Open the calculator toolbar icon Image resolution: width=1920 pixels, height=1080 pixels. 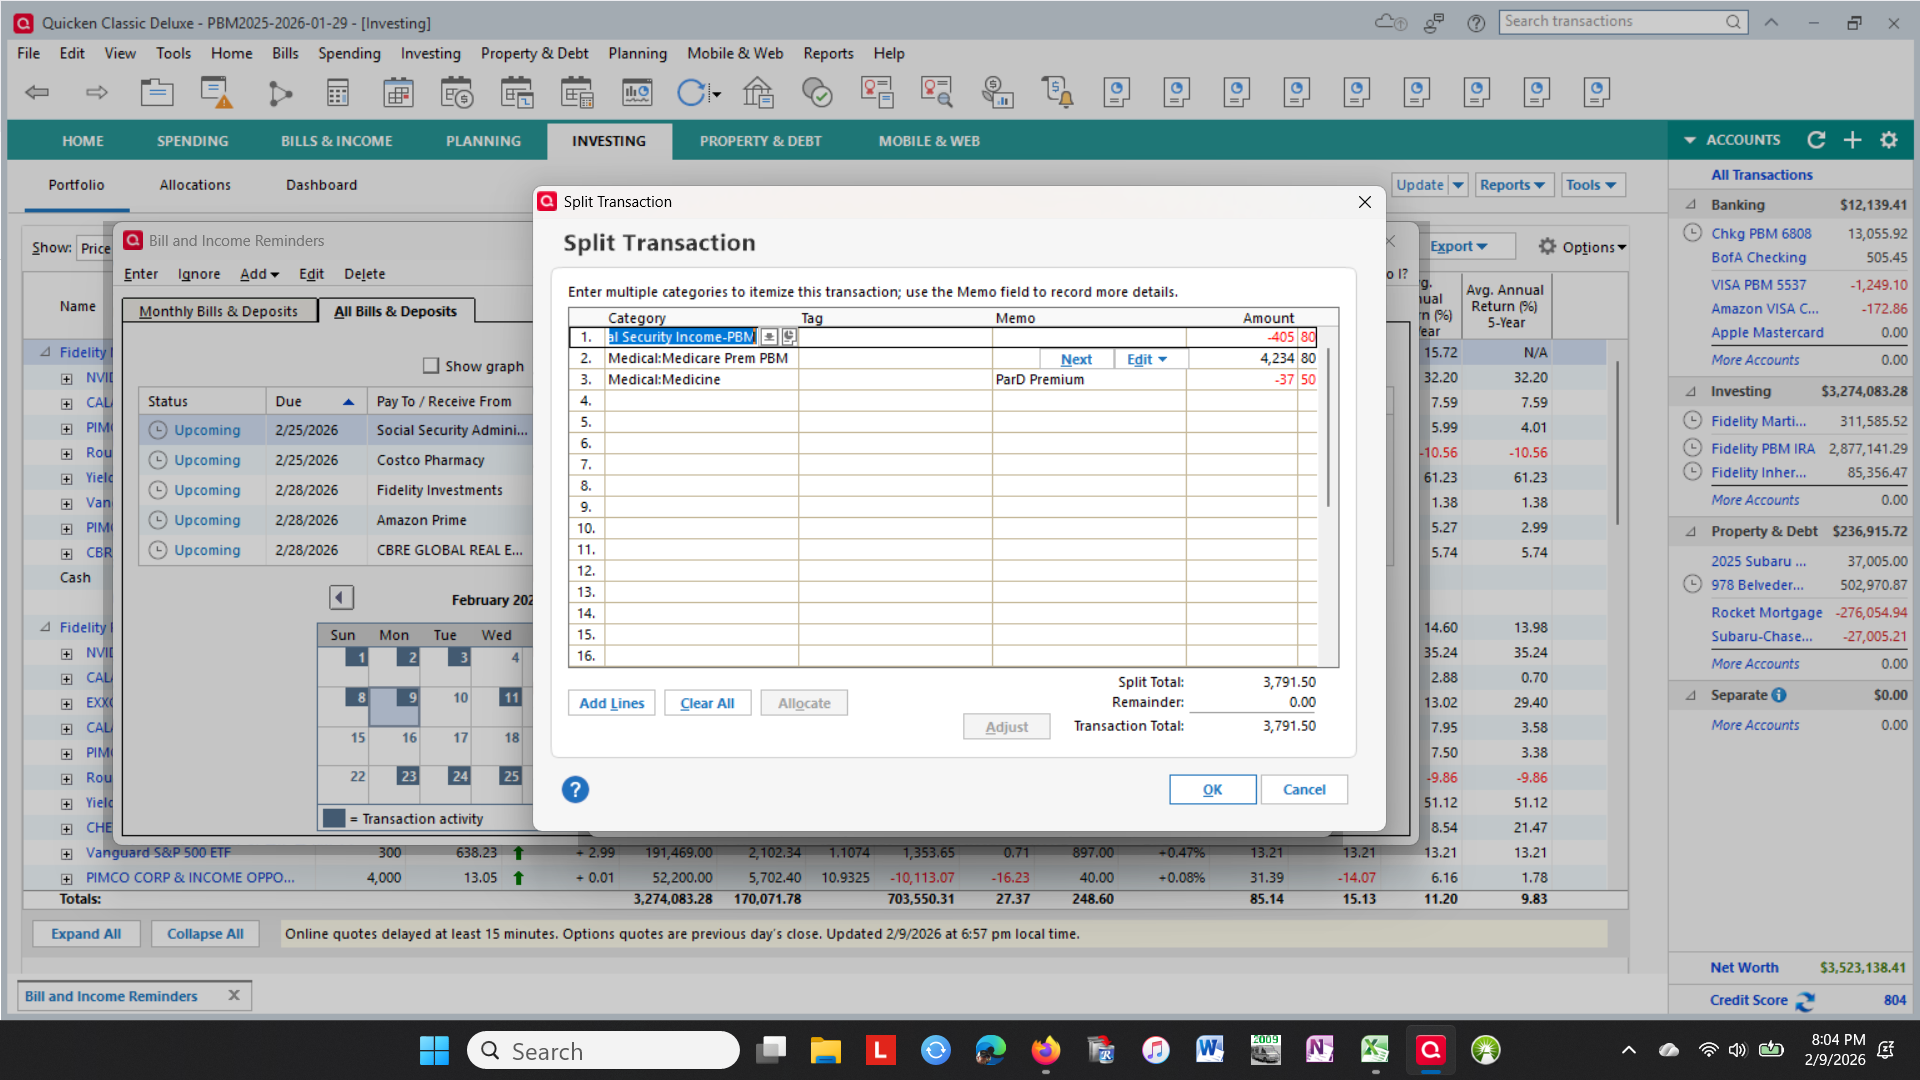coord(338,93)
